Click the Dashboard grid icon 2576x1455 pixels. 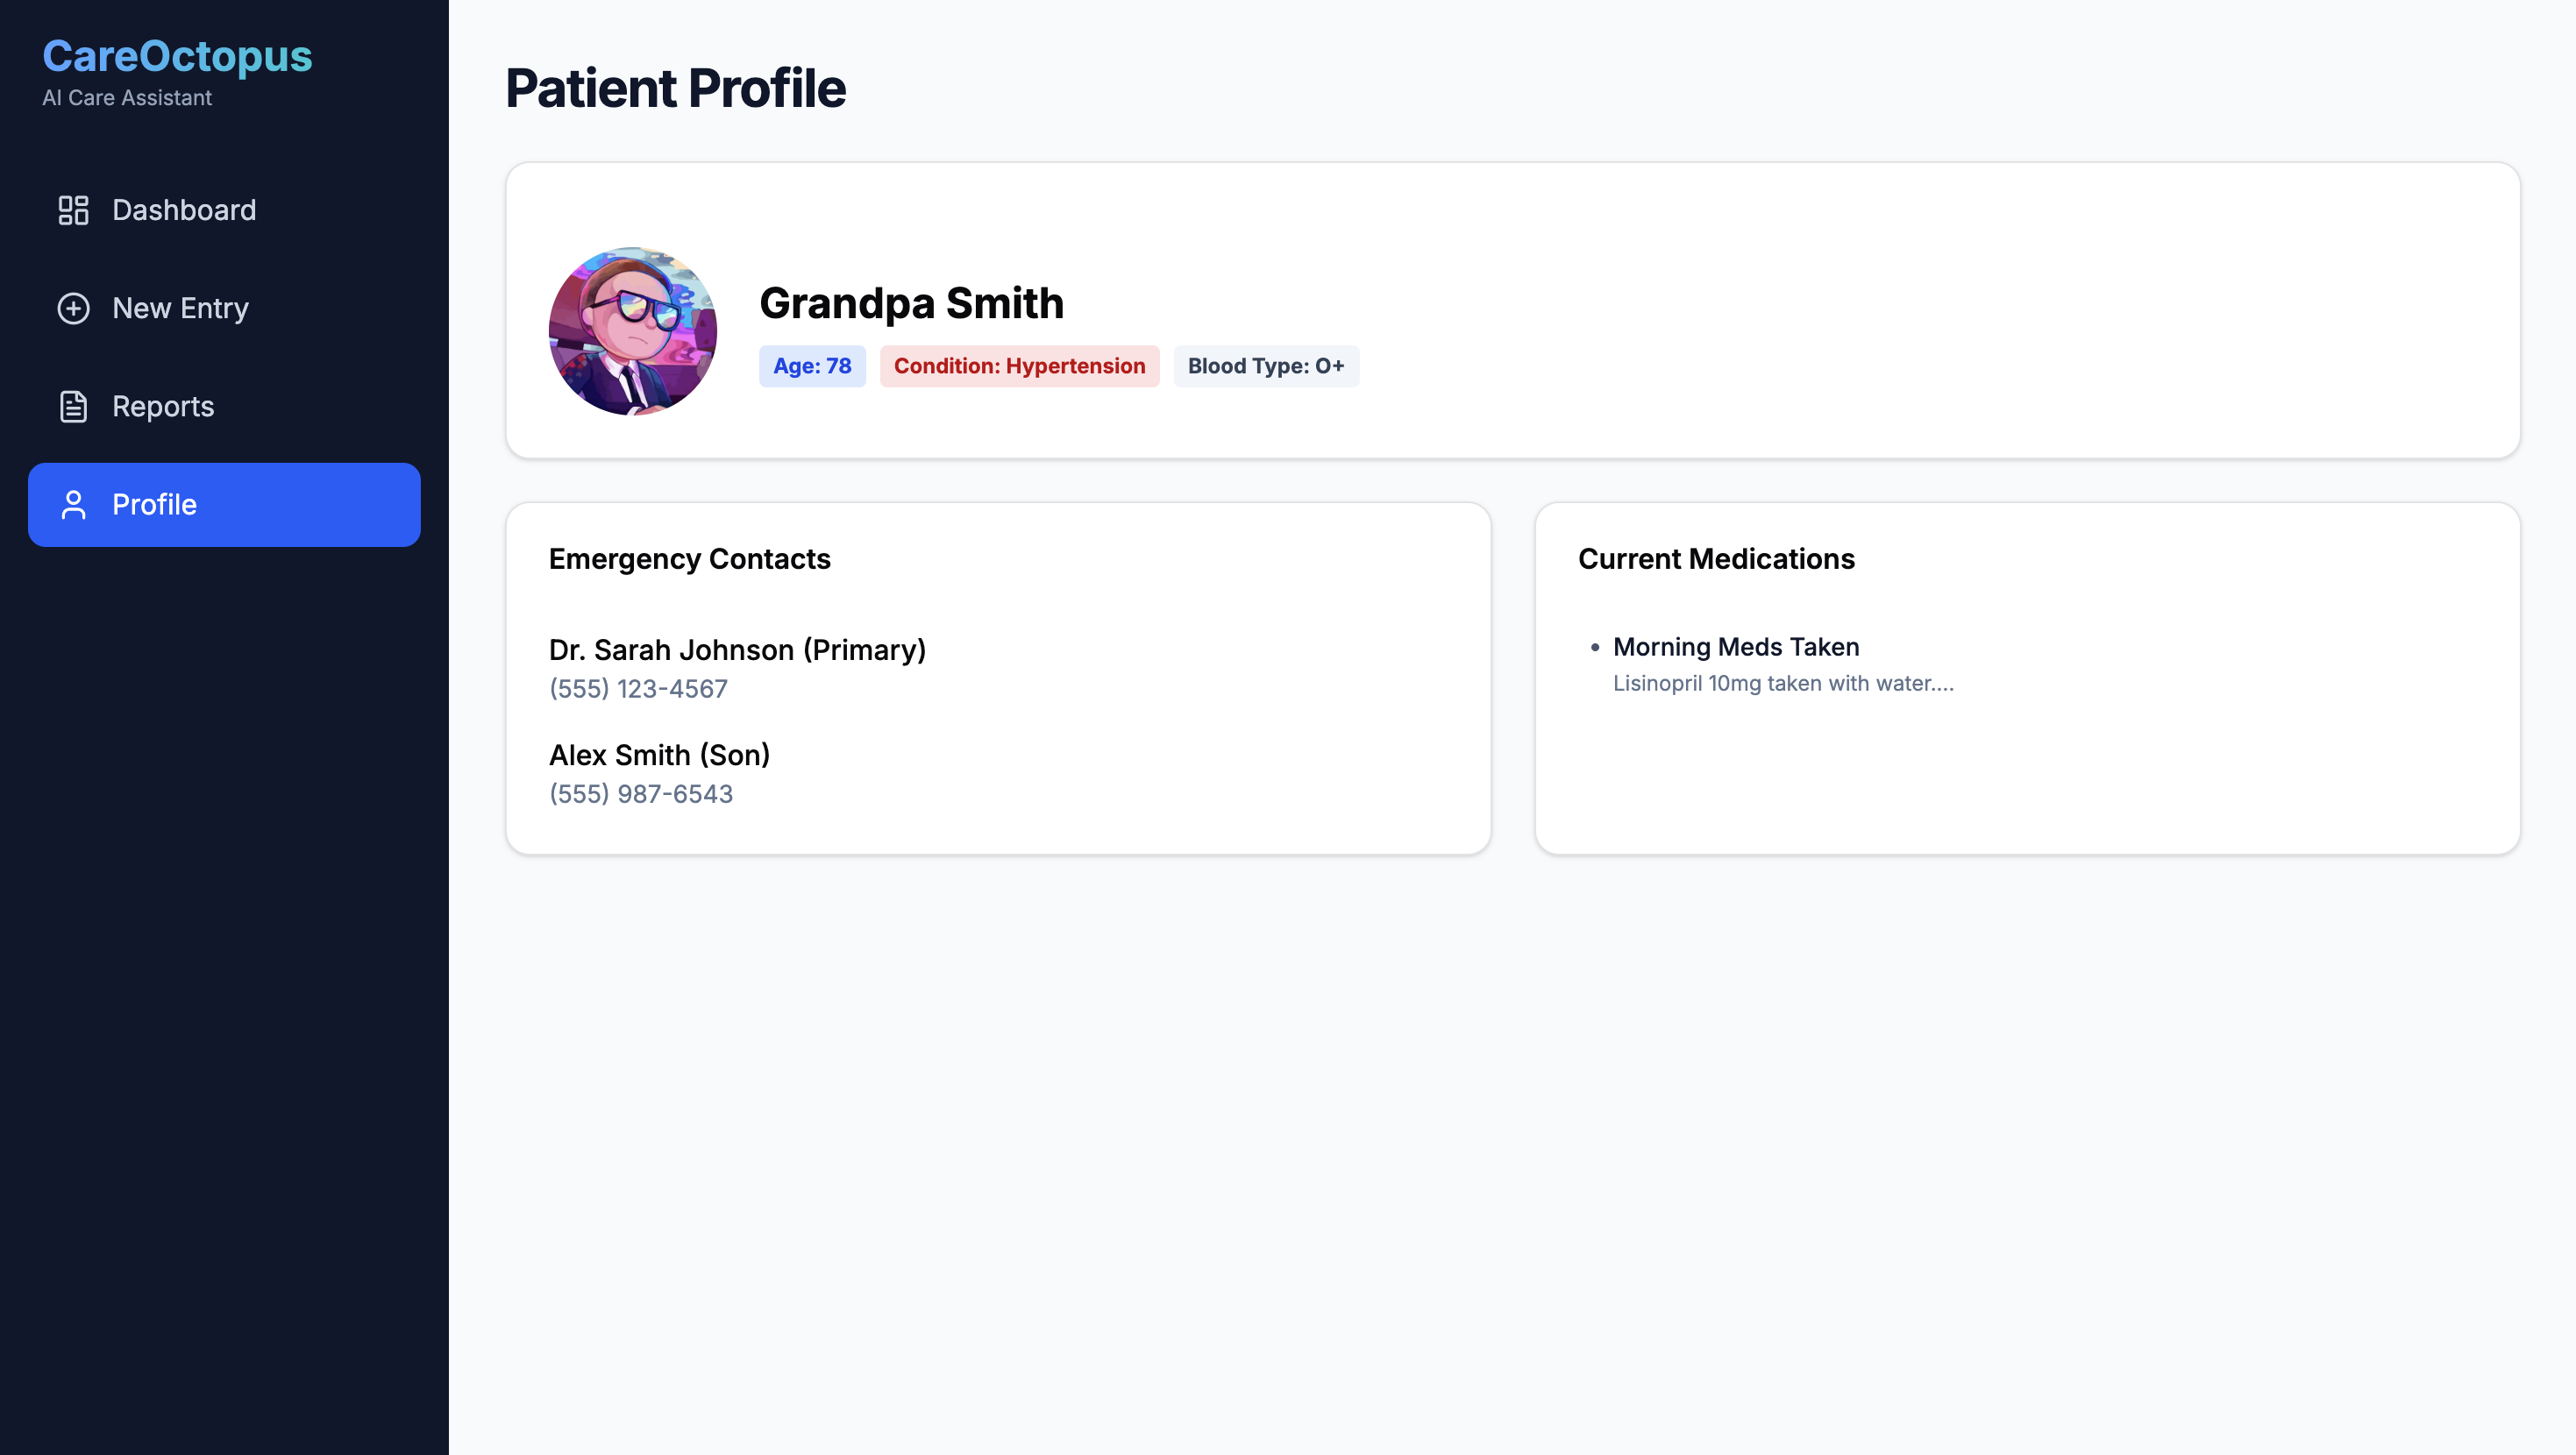[x=73, y=210]
